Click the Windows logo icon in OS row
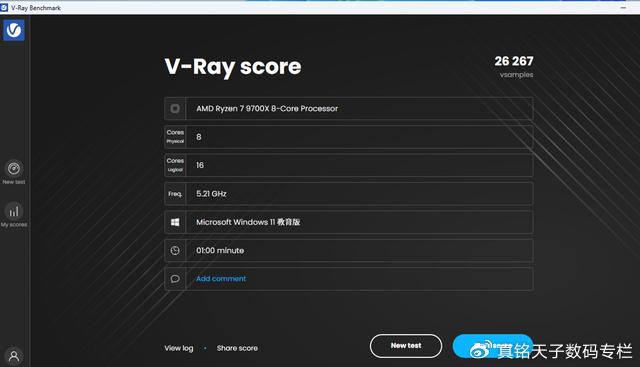Viewport: 640px width, 367px height. [175, 222]
